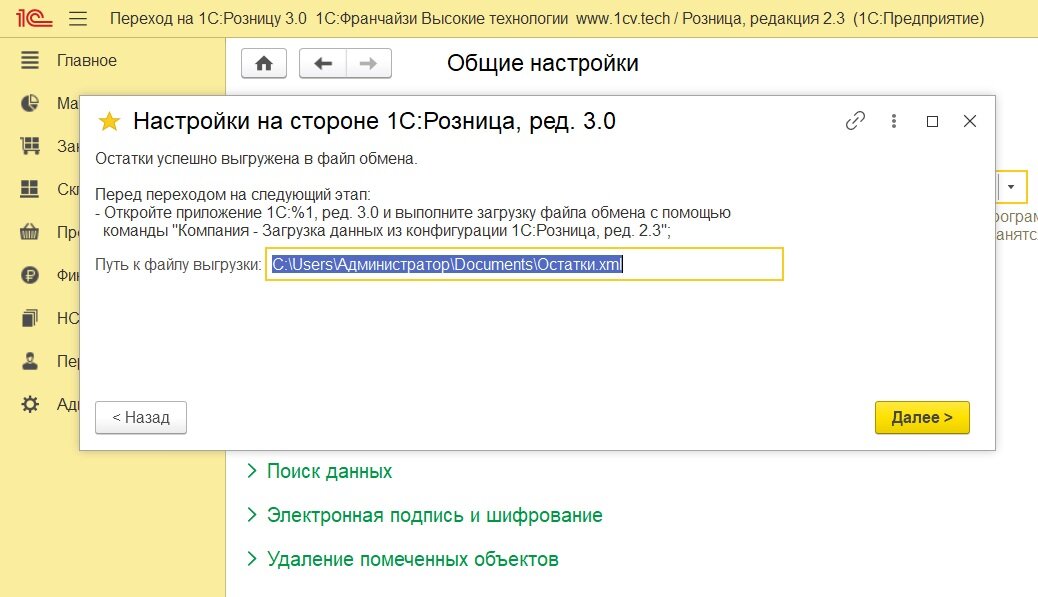The width and height of the screenshot is (1038, 597).
Task: Click the basket sales sidebar icon
Action: pyautogui.click(x=30, y=232)
